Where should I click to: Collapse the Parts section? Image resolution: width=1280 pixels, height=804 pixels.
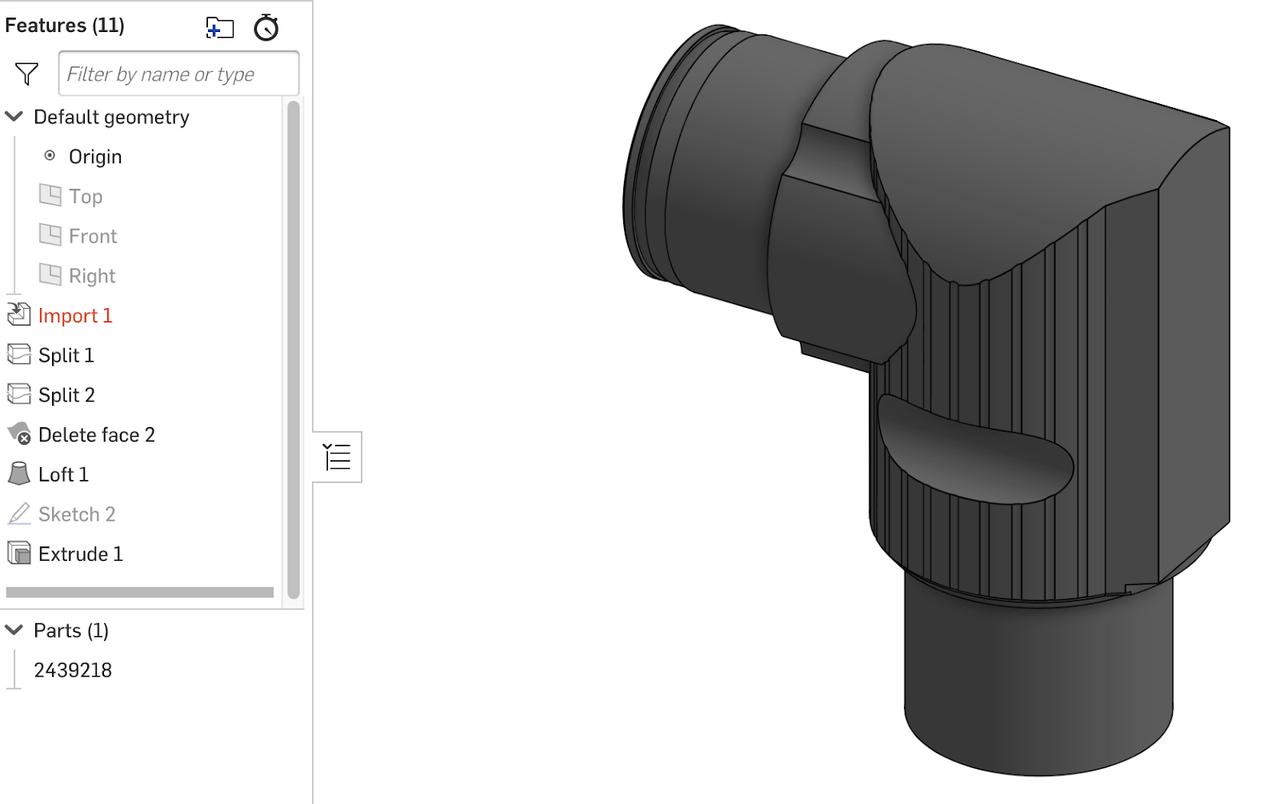(x=13, y=630)
